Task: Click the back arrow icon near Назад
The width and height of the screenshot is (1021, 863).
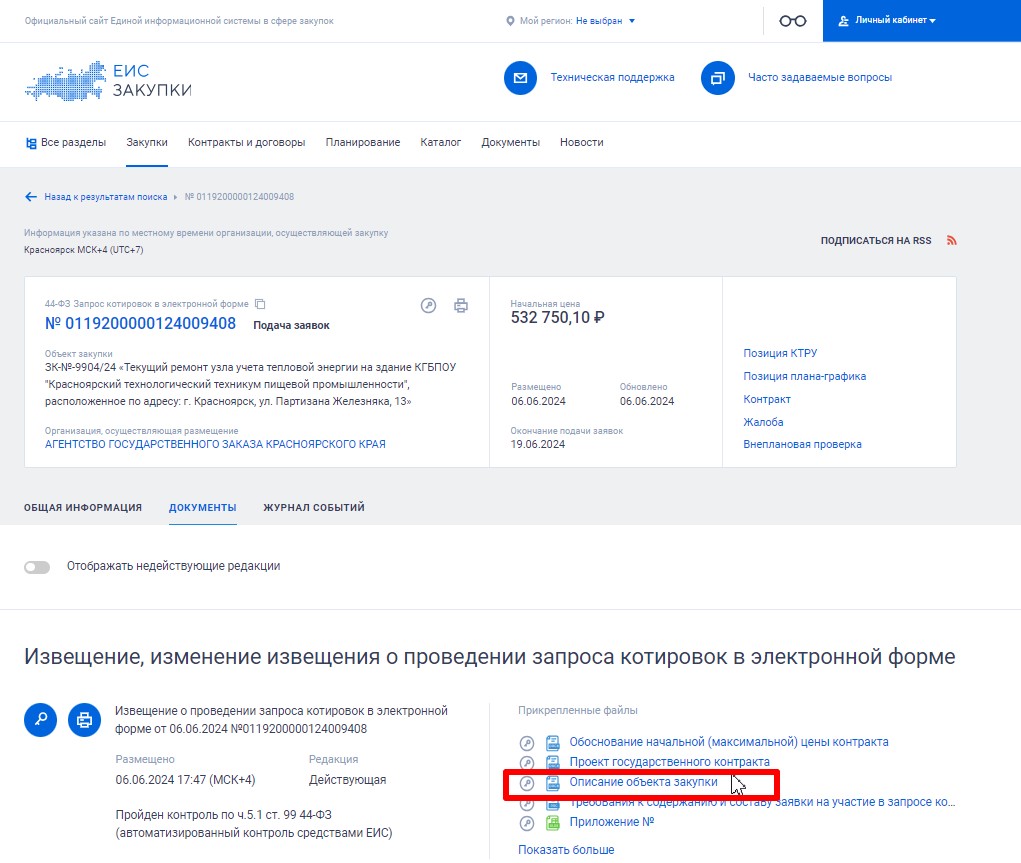Action: tap(31, 197)
